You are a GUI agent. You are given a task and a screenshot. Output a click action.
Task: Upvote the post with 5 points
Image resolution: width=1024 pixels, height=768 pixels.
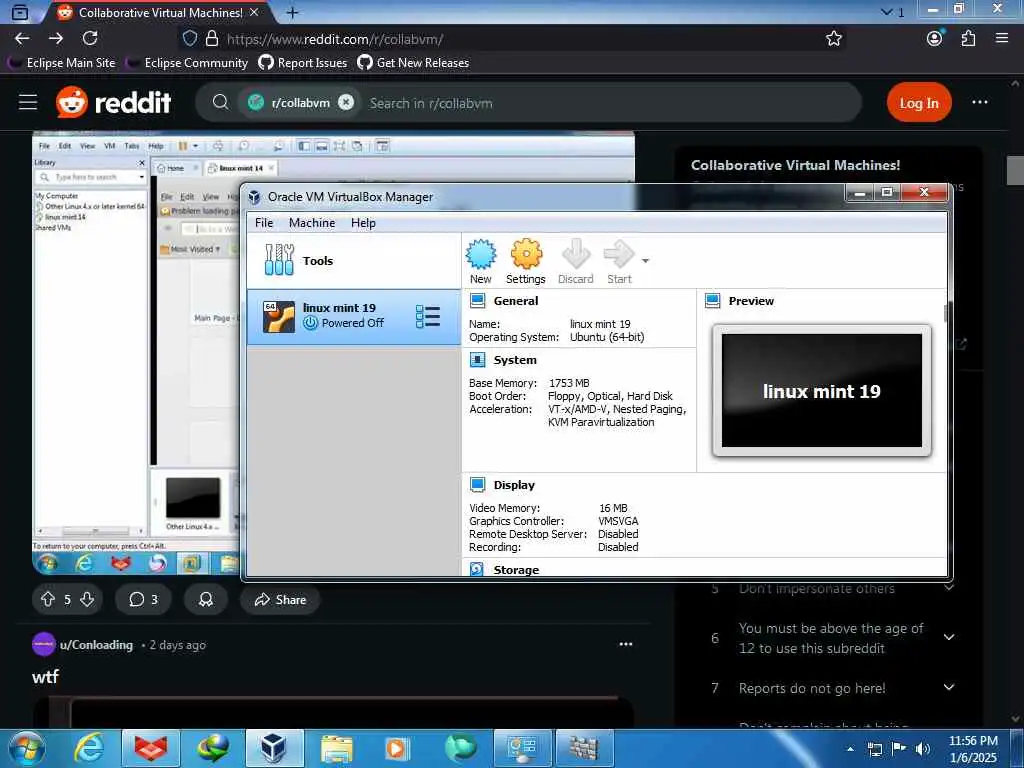click(x=48, y=600)
